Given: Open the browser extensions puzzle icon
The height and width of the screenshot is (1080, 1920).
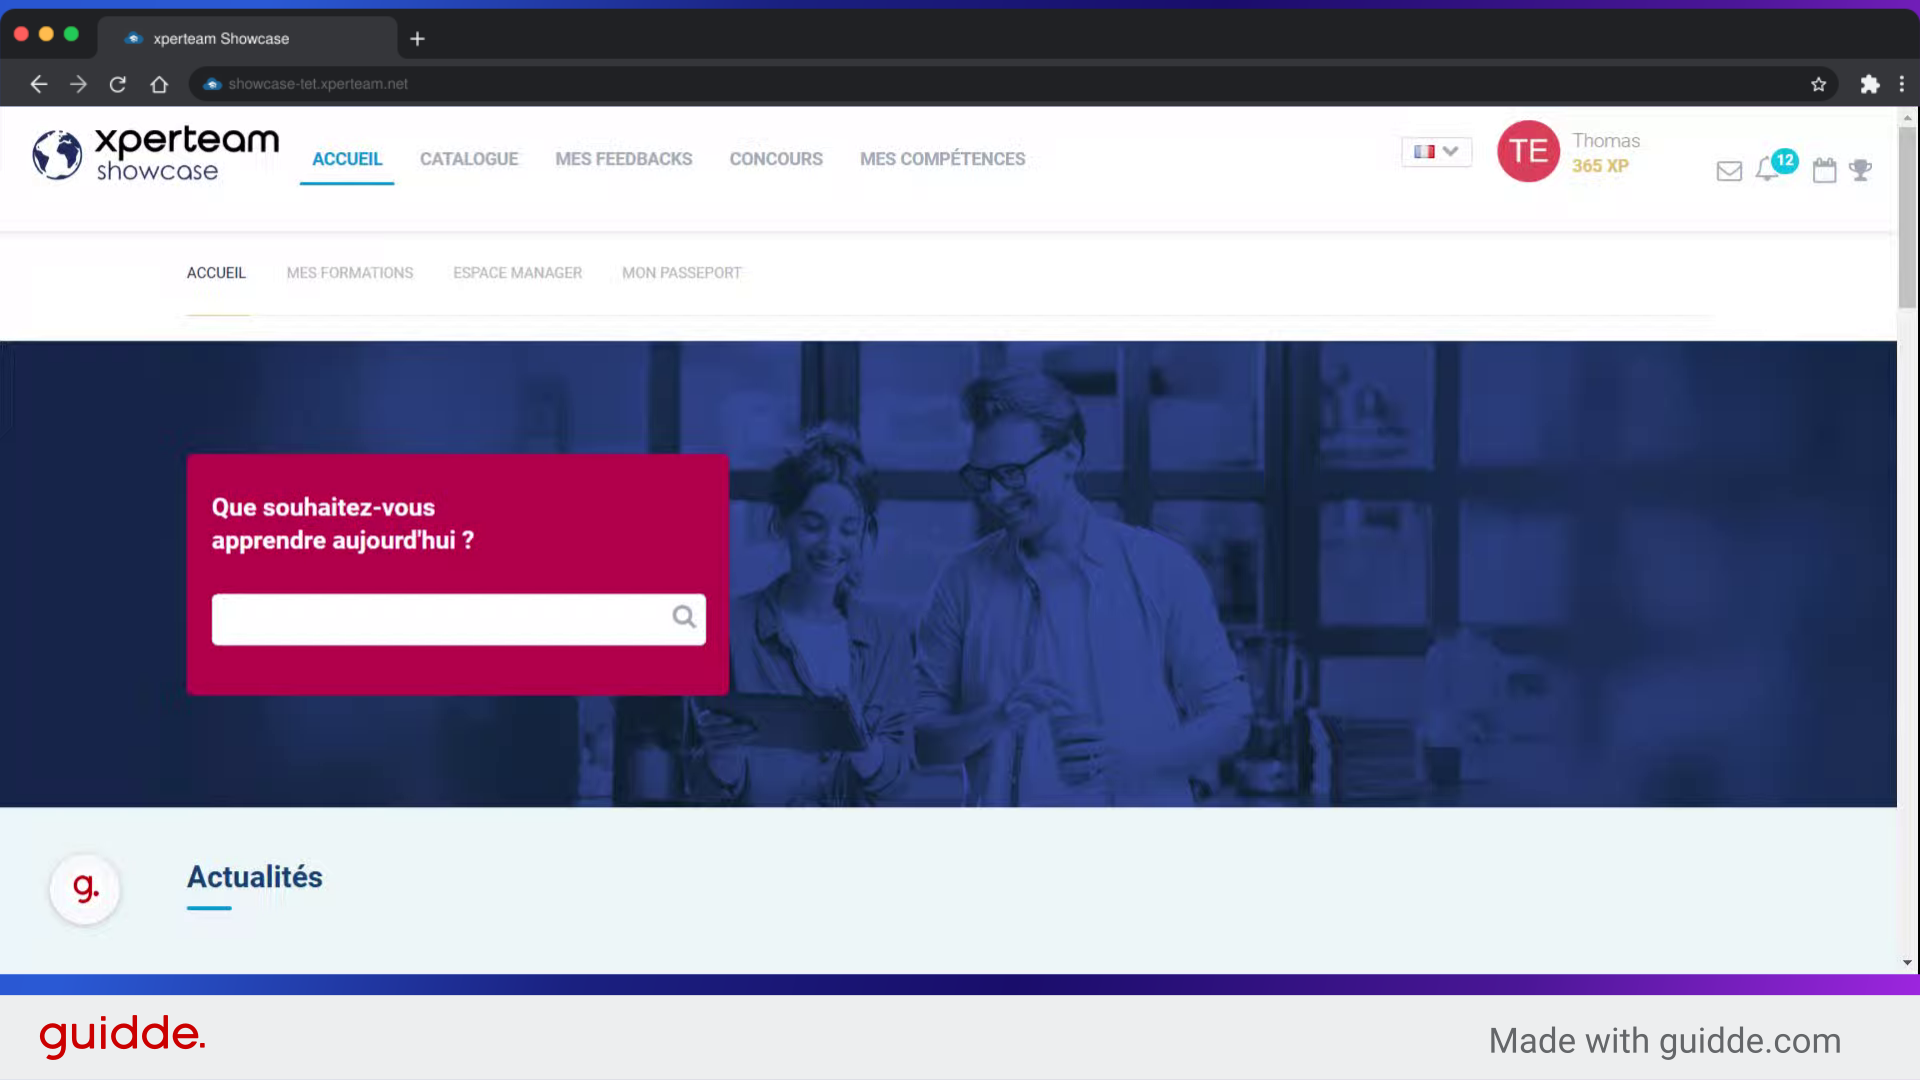Looking at the screenshot, I should point(1869,84).
